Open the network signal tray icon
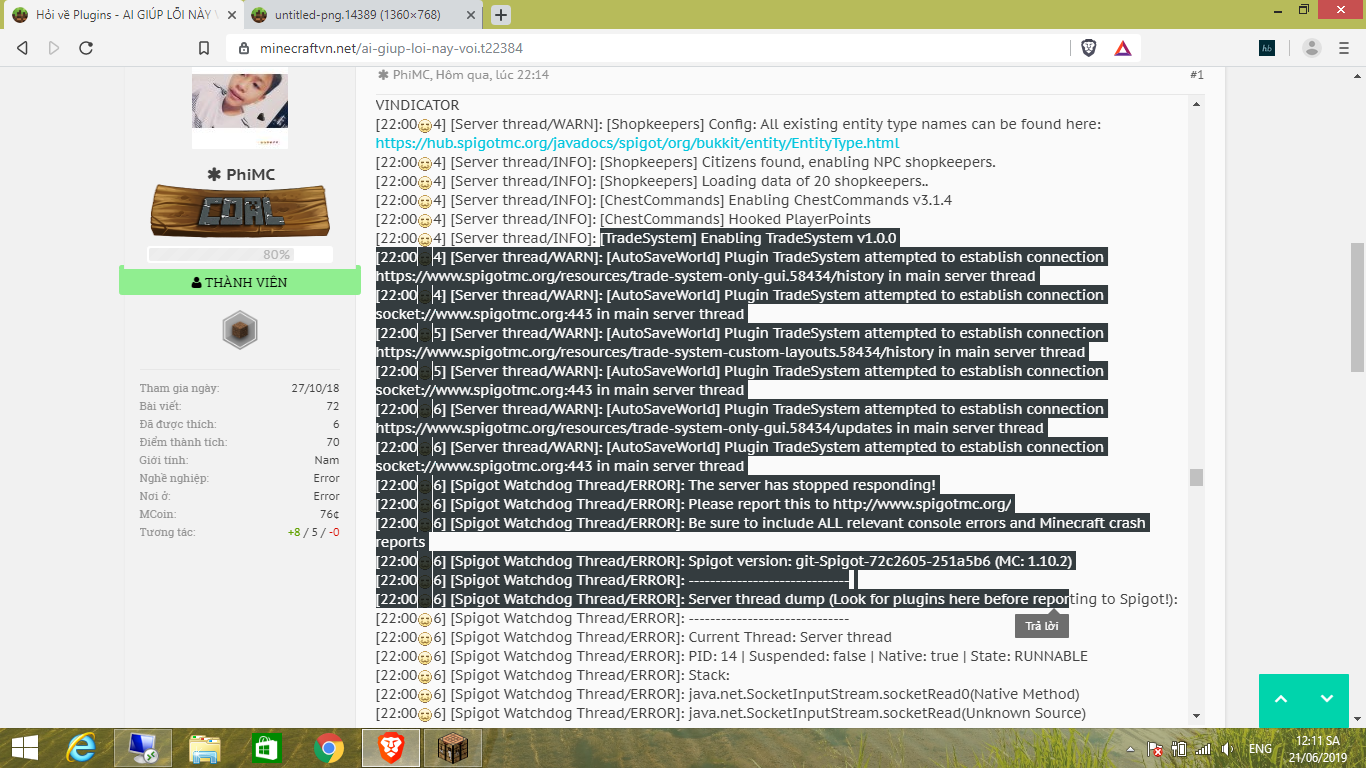This screenshot has height=768, width=1366. pos(1203,749)
